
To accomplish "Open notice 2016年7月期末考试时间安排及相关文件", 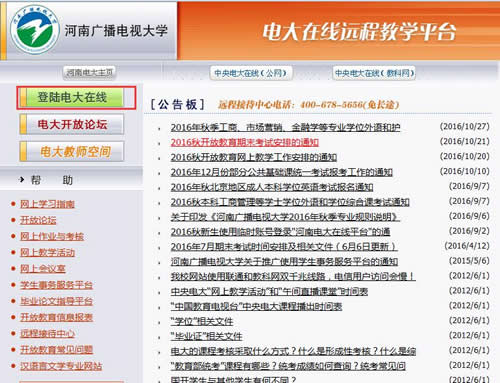I will pyautogui.click(x=284, y=247).
